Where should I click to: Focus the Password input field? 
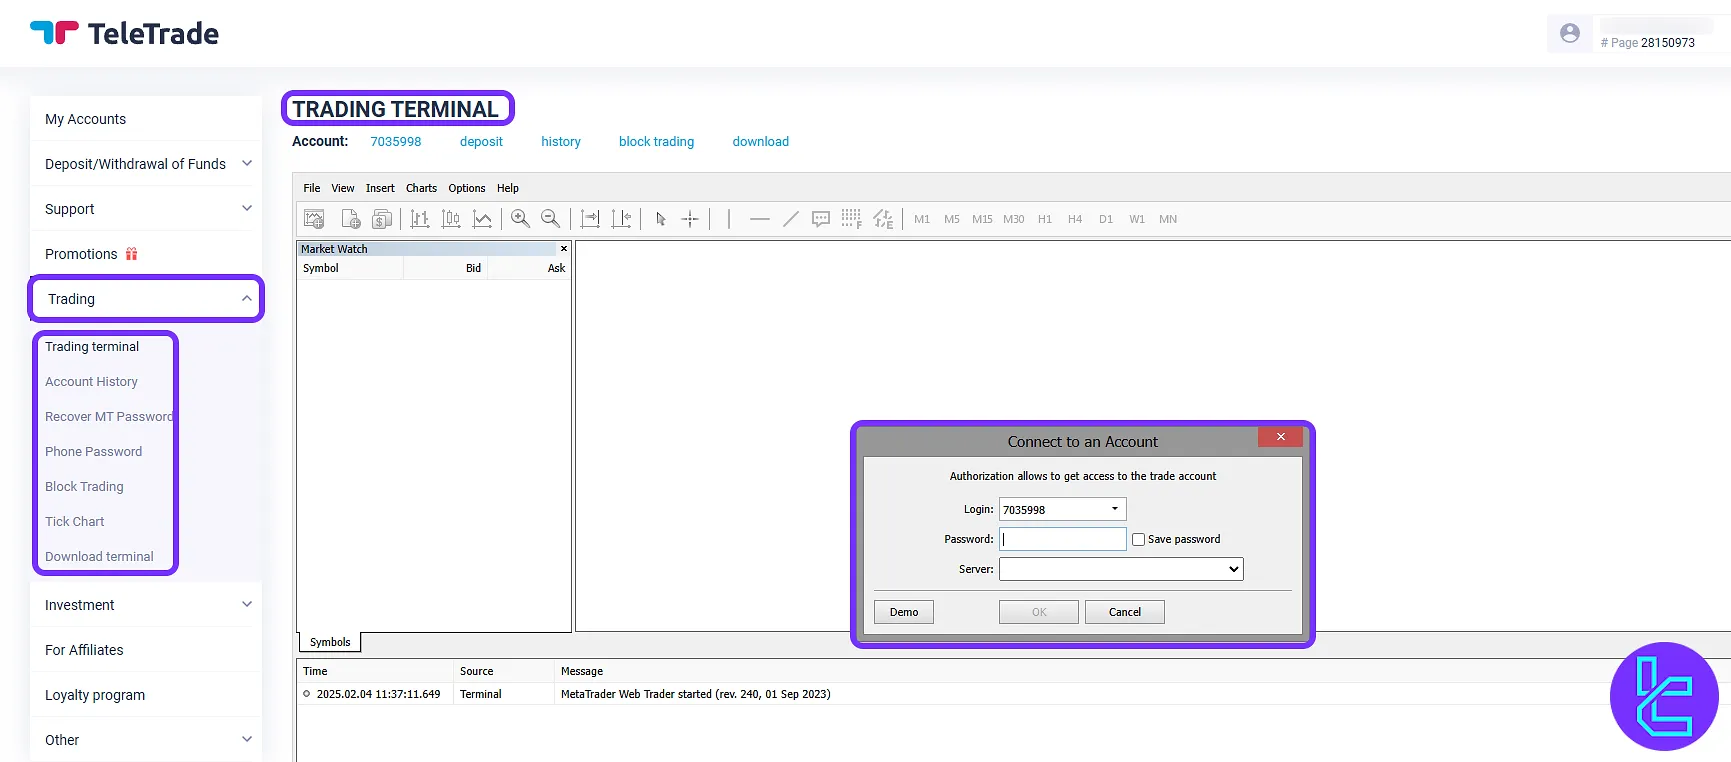coord(1063,539)
